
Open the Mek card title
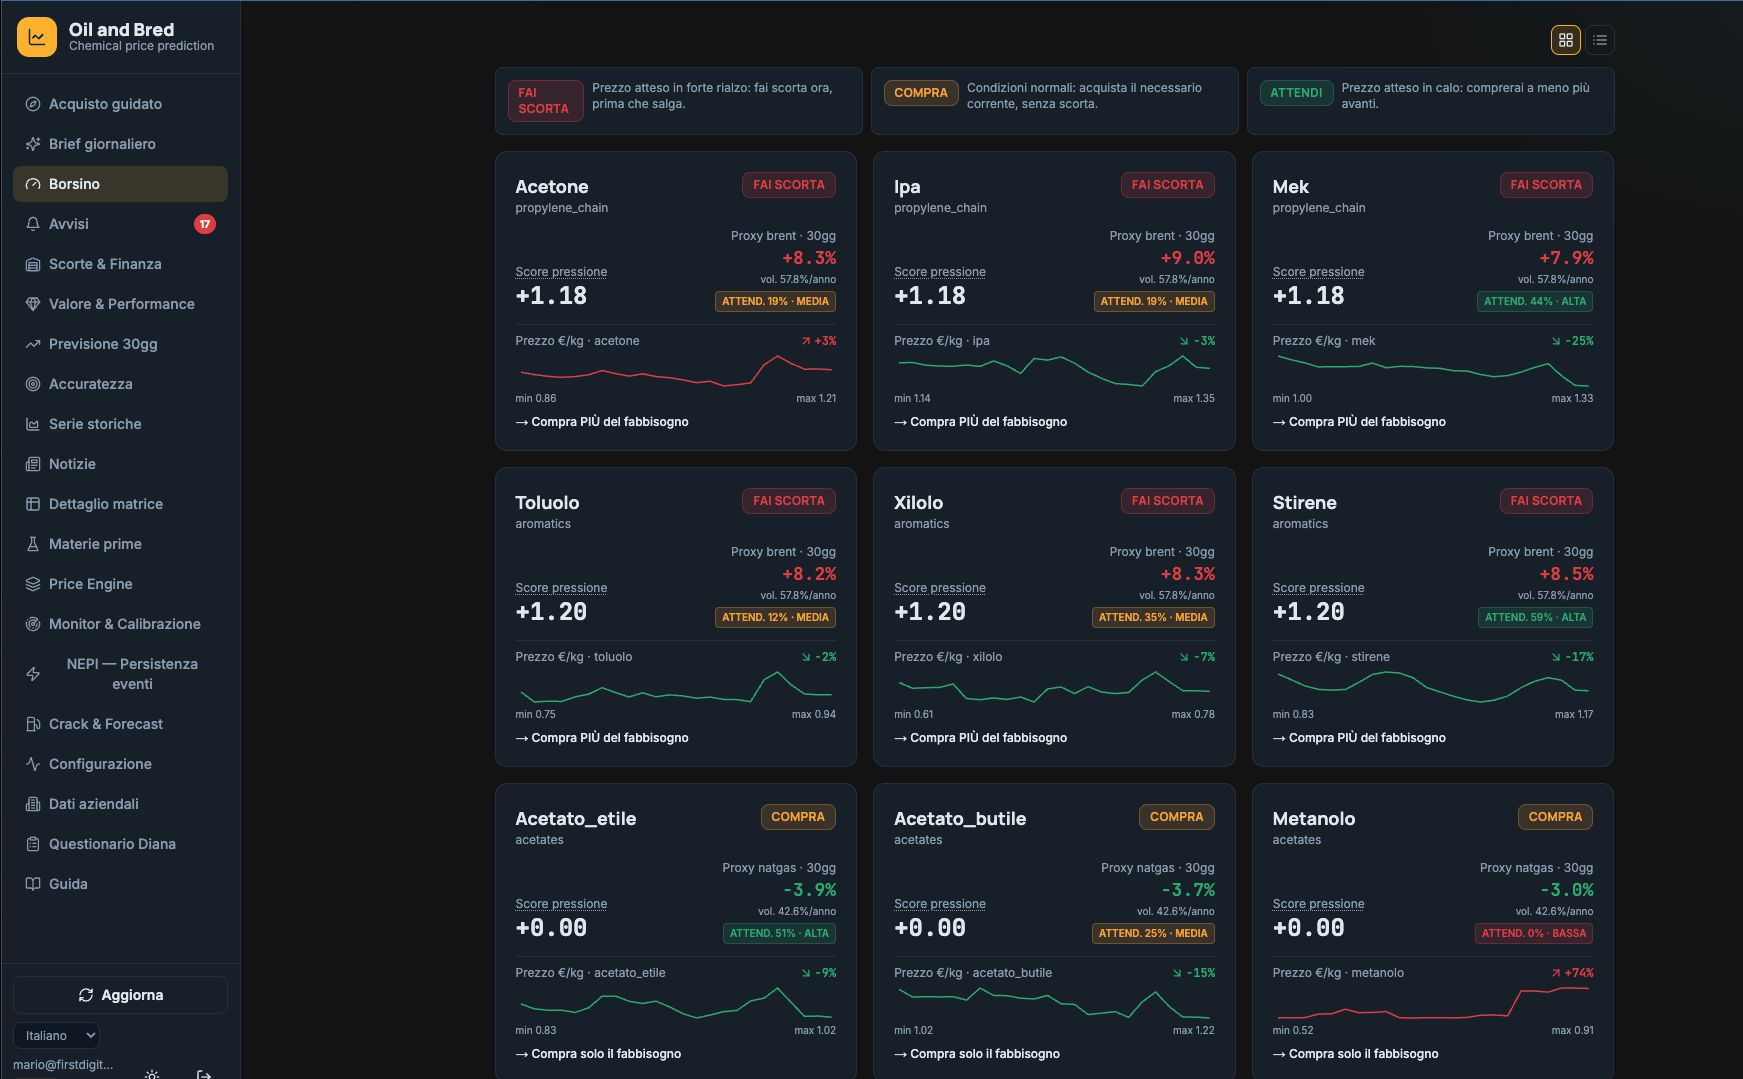(1290, 187)
